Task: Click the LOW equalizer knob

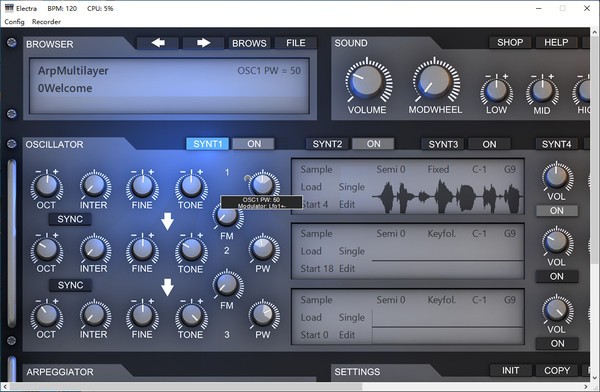Action: click(496, 91)
